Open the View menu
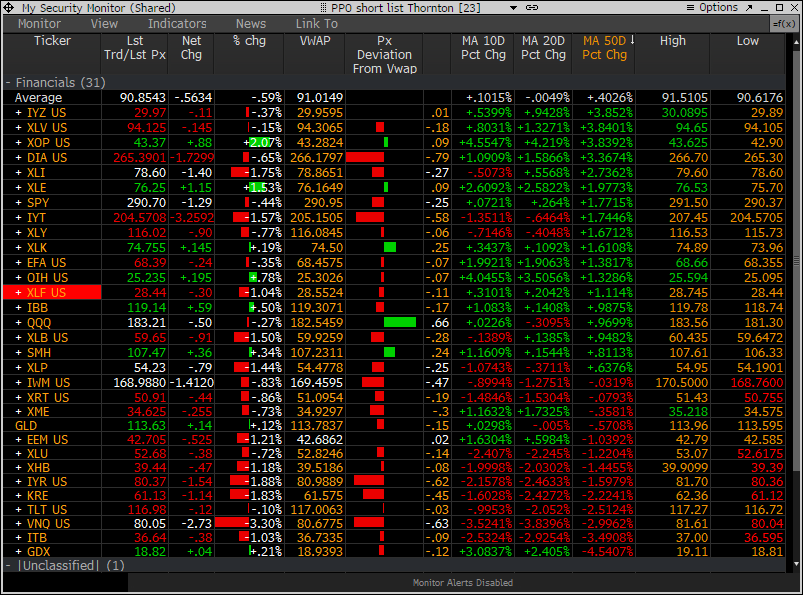 click(104, 24)
